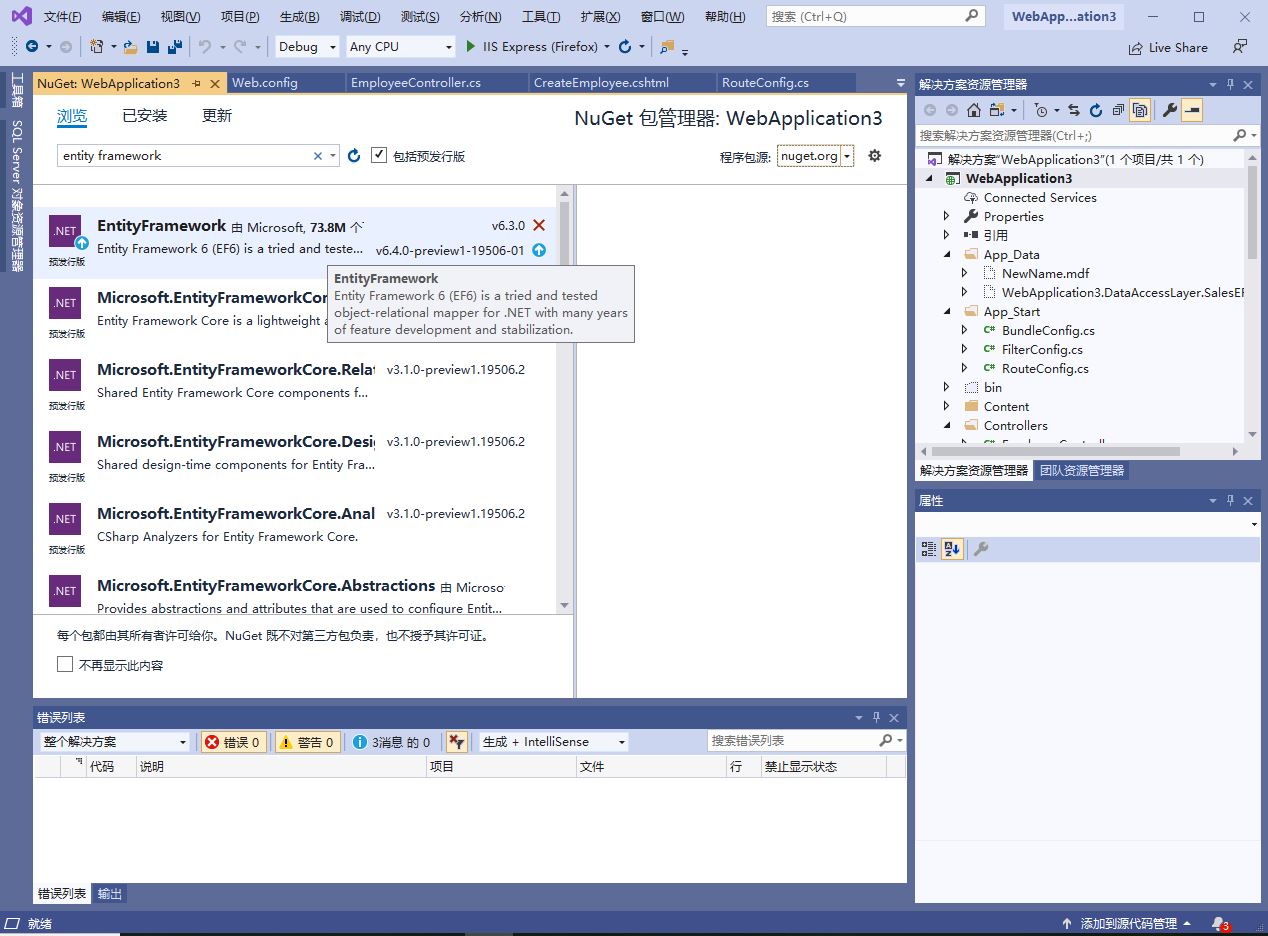
Task: Open the 调试(D) menu
Action: [360, 17]
